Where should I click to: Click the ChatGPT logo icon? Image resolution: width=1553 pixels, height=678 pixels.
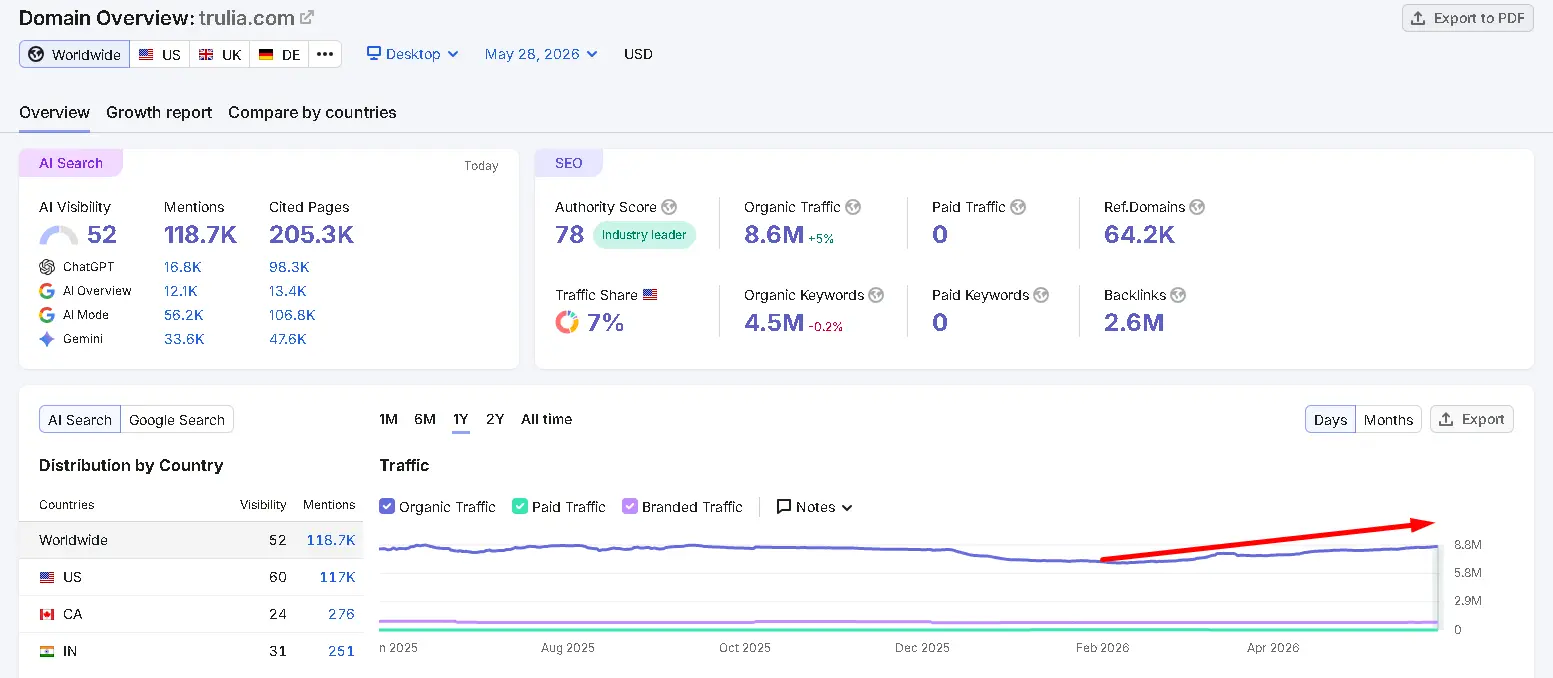pos(46,267)
